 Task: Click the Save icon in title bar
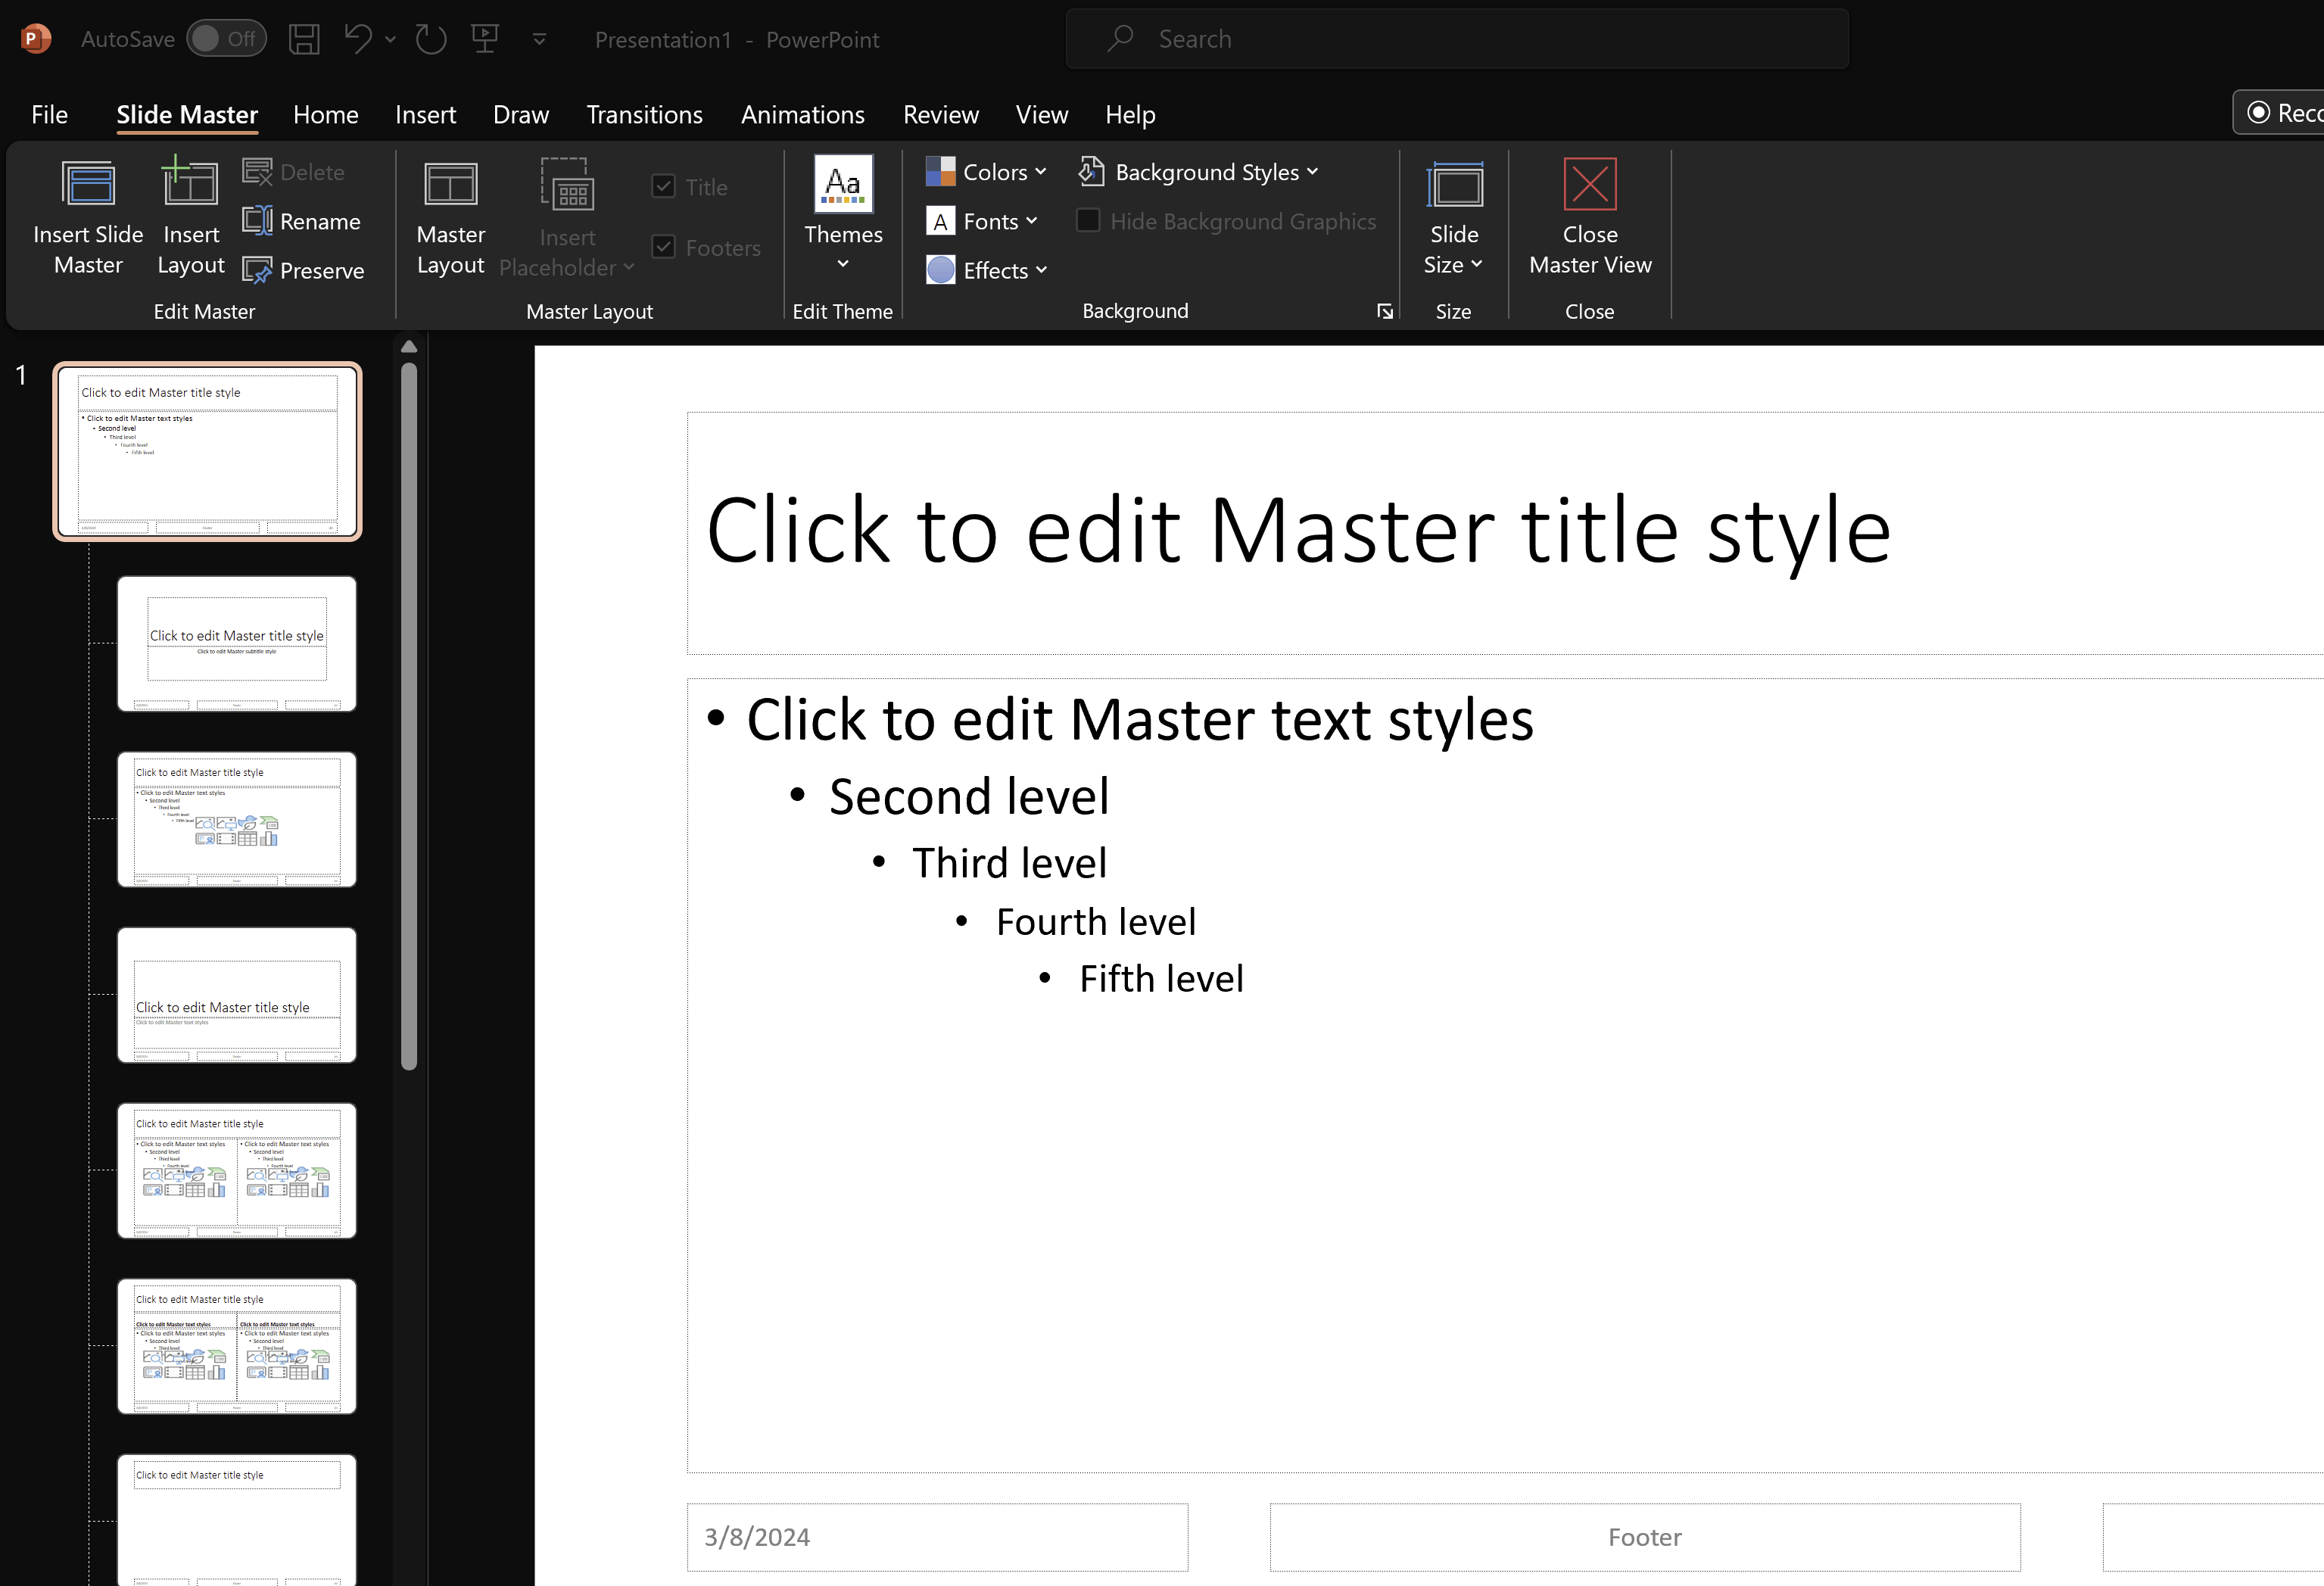point(304,39)
